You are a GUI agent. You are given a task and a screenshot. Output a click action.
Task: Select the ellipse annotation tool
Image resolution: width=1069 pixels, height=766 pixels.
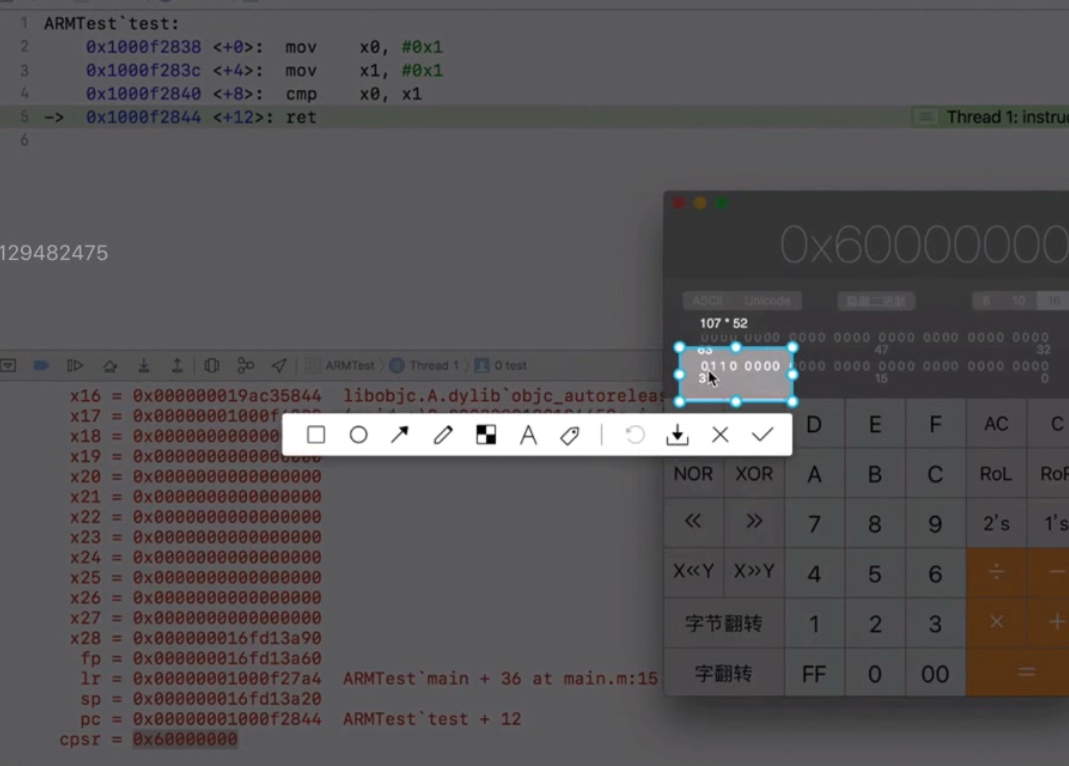coord(358,435)
